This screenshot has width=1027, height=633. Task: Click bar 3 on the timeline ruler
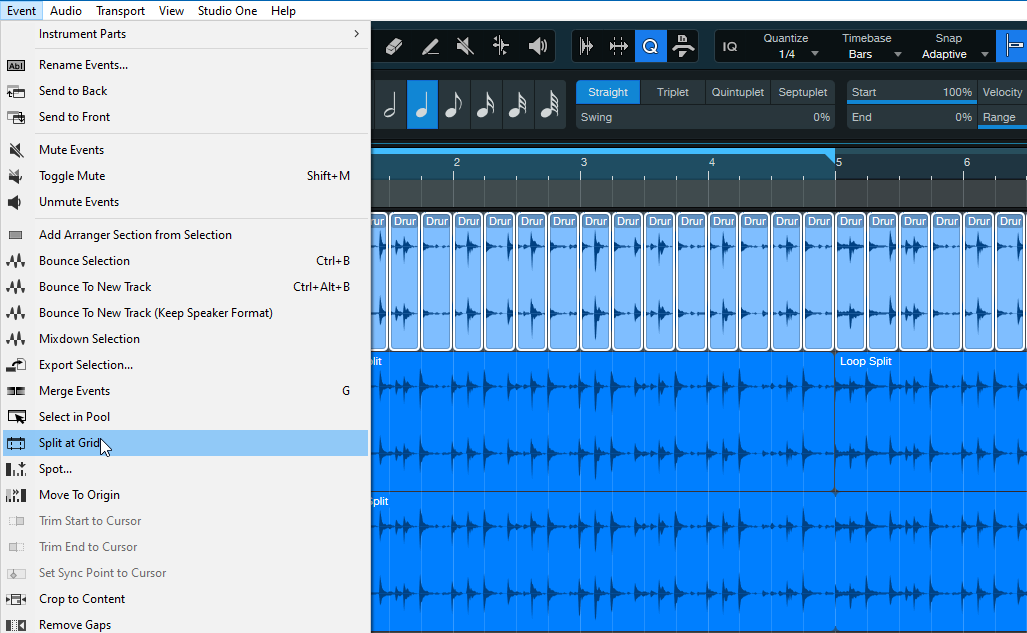point(584,162)
